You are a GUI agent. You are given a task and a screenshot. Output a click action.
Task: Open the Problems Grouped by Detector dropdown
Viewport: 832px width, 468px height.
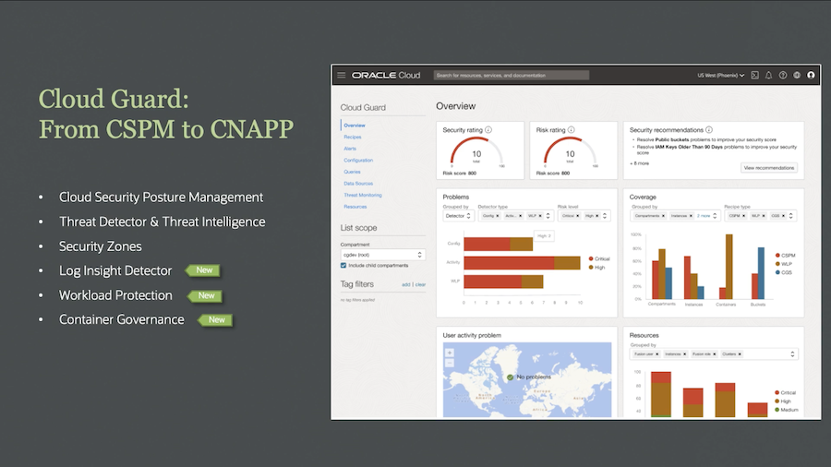pos(458,216)
